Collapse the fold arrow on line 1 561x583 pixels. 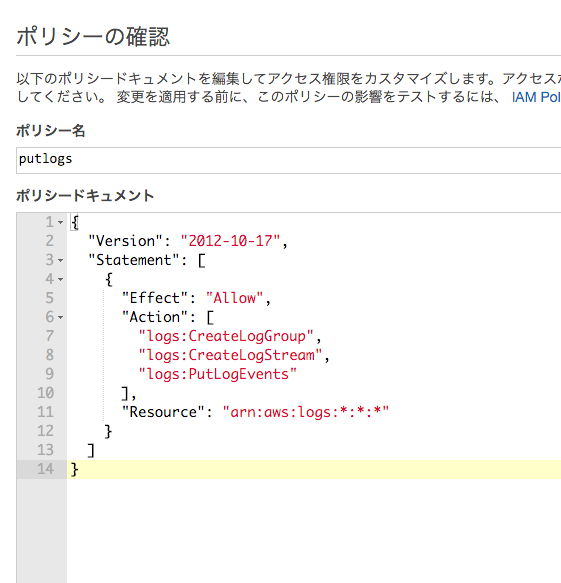pos(60,222)
